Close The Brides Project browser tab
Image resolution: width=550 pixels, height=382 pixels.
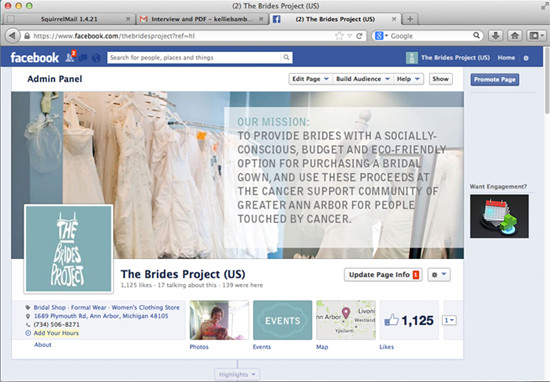click(394, 19)
